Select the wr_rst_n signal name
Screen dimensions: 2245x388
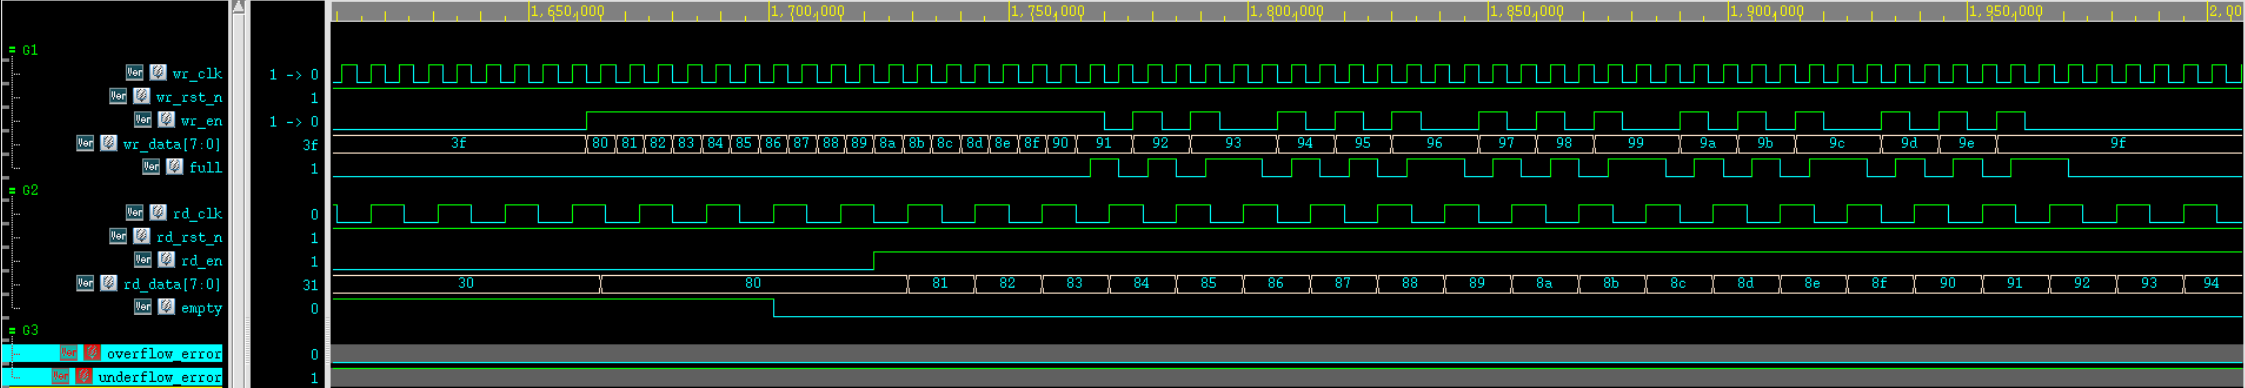point(189,97)
